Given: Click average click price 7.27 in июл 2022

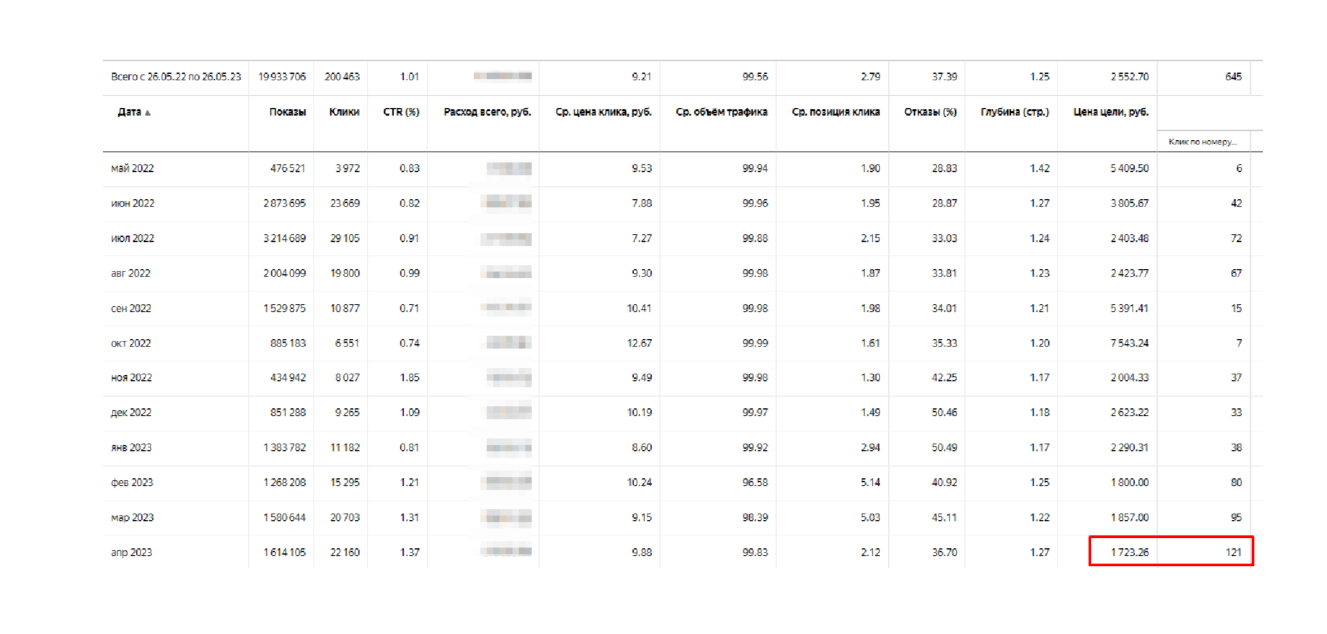Looking at the screenshot, I should pyautogui.click(x=643, y=238).
